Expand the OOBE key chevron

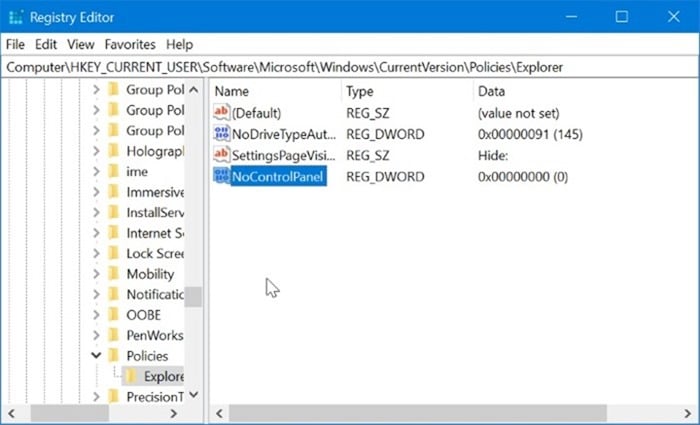point(96,315)
